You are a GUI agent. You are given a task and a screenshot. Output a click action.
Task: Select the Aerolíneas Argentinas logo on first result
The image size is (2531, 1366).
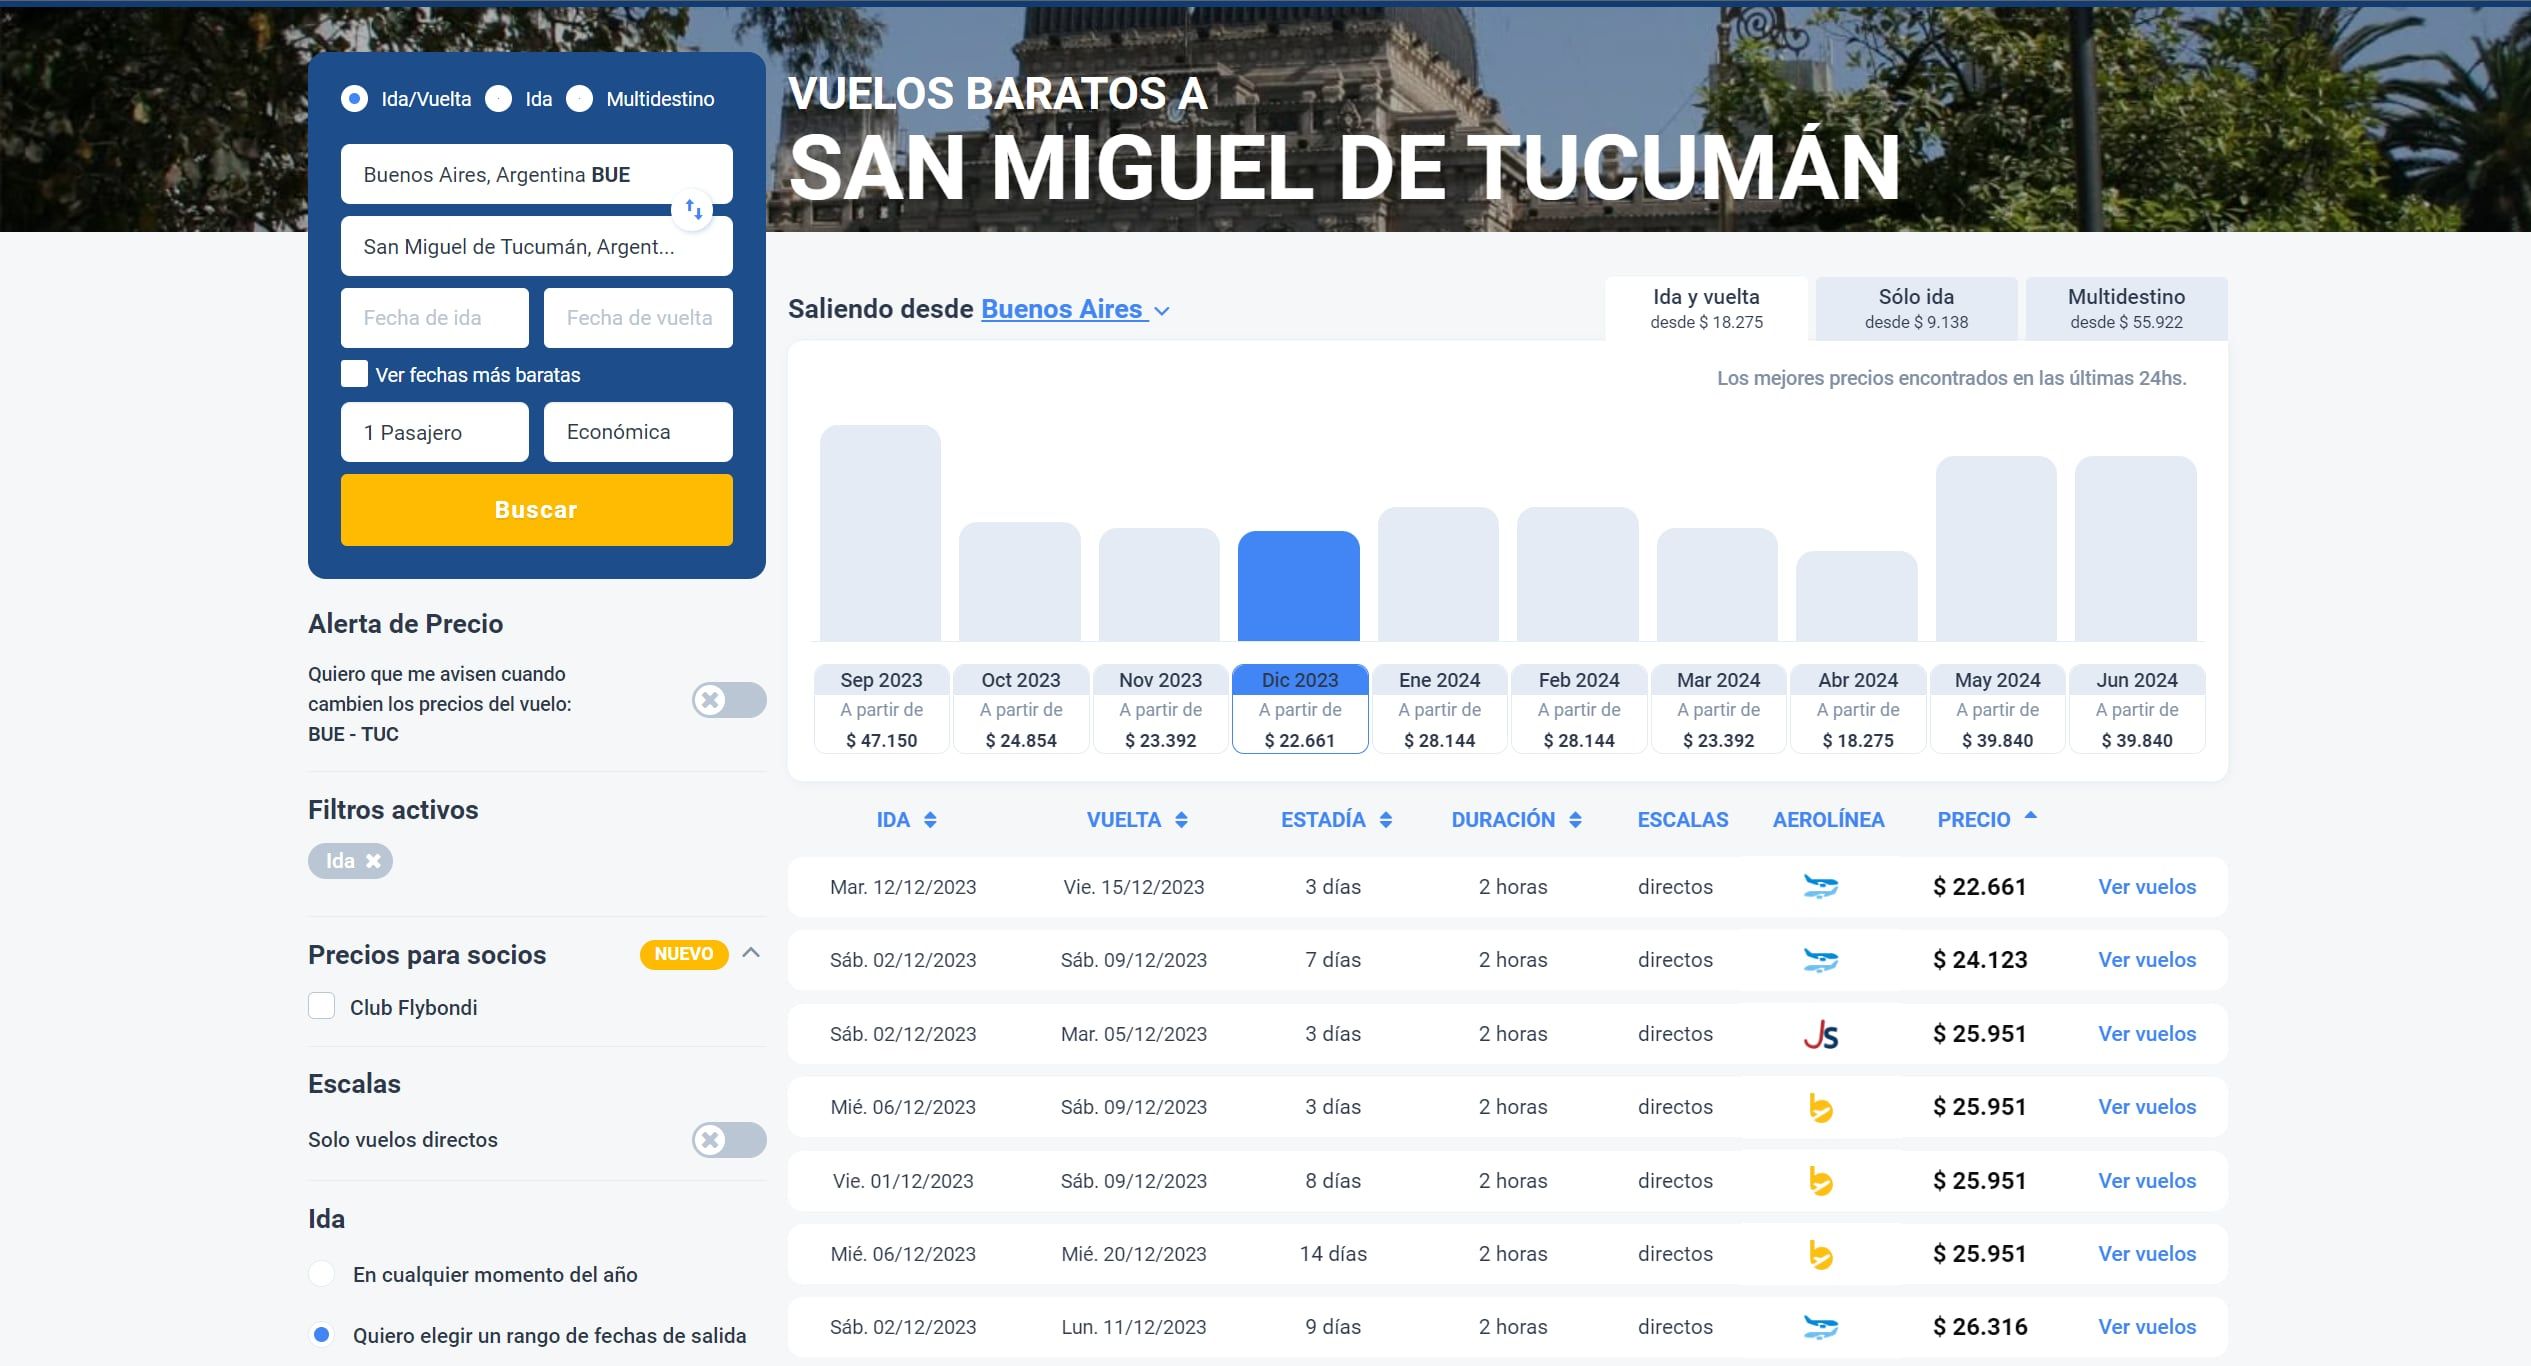pyautogui.click(x=1822, y=886)
